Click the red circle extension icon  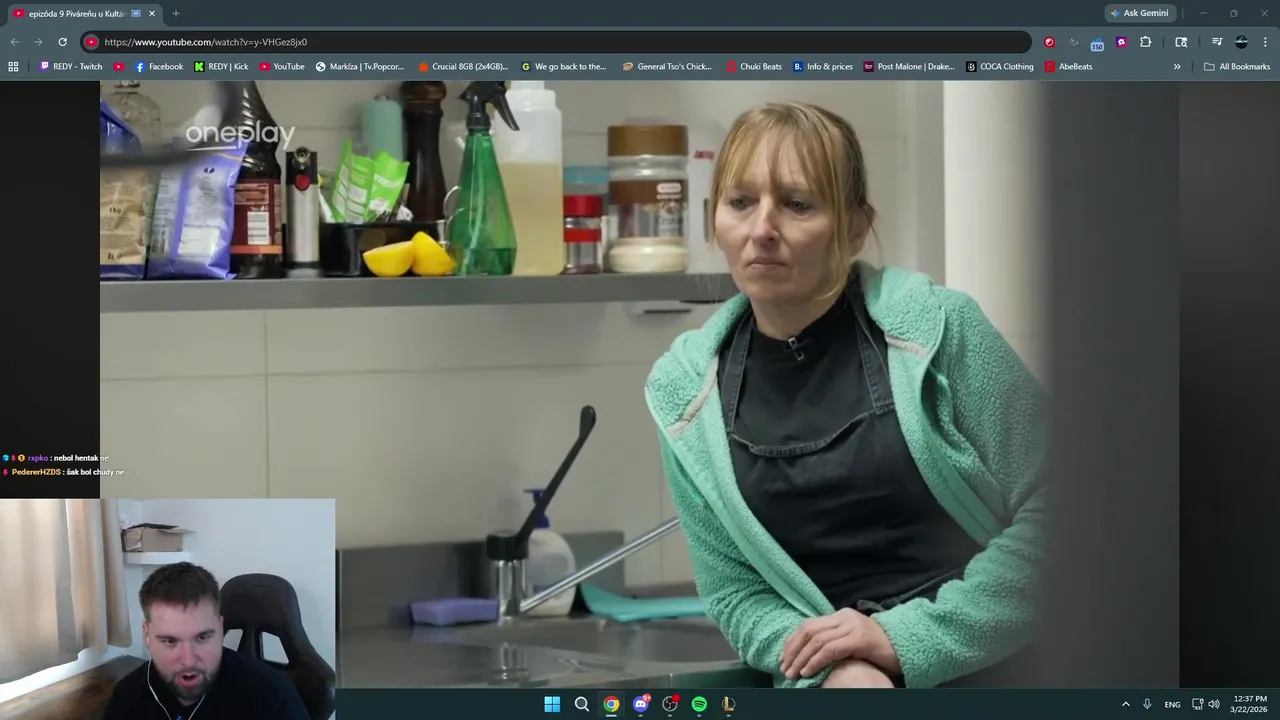coord(1049,42)
